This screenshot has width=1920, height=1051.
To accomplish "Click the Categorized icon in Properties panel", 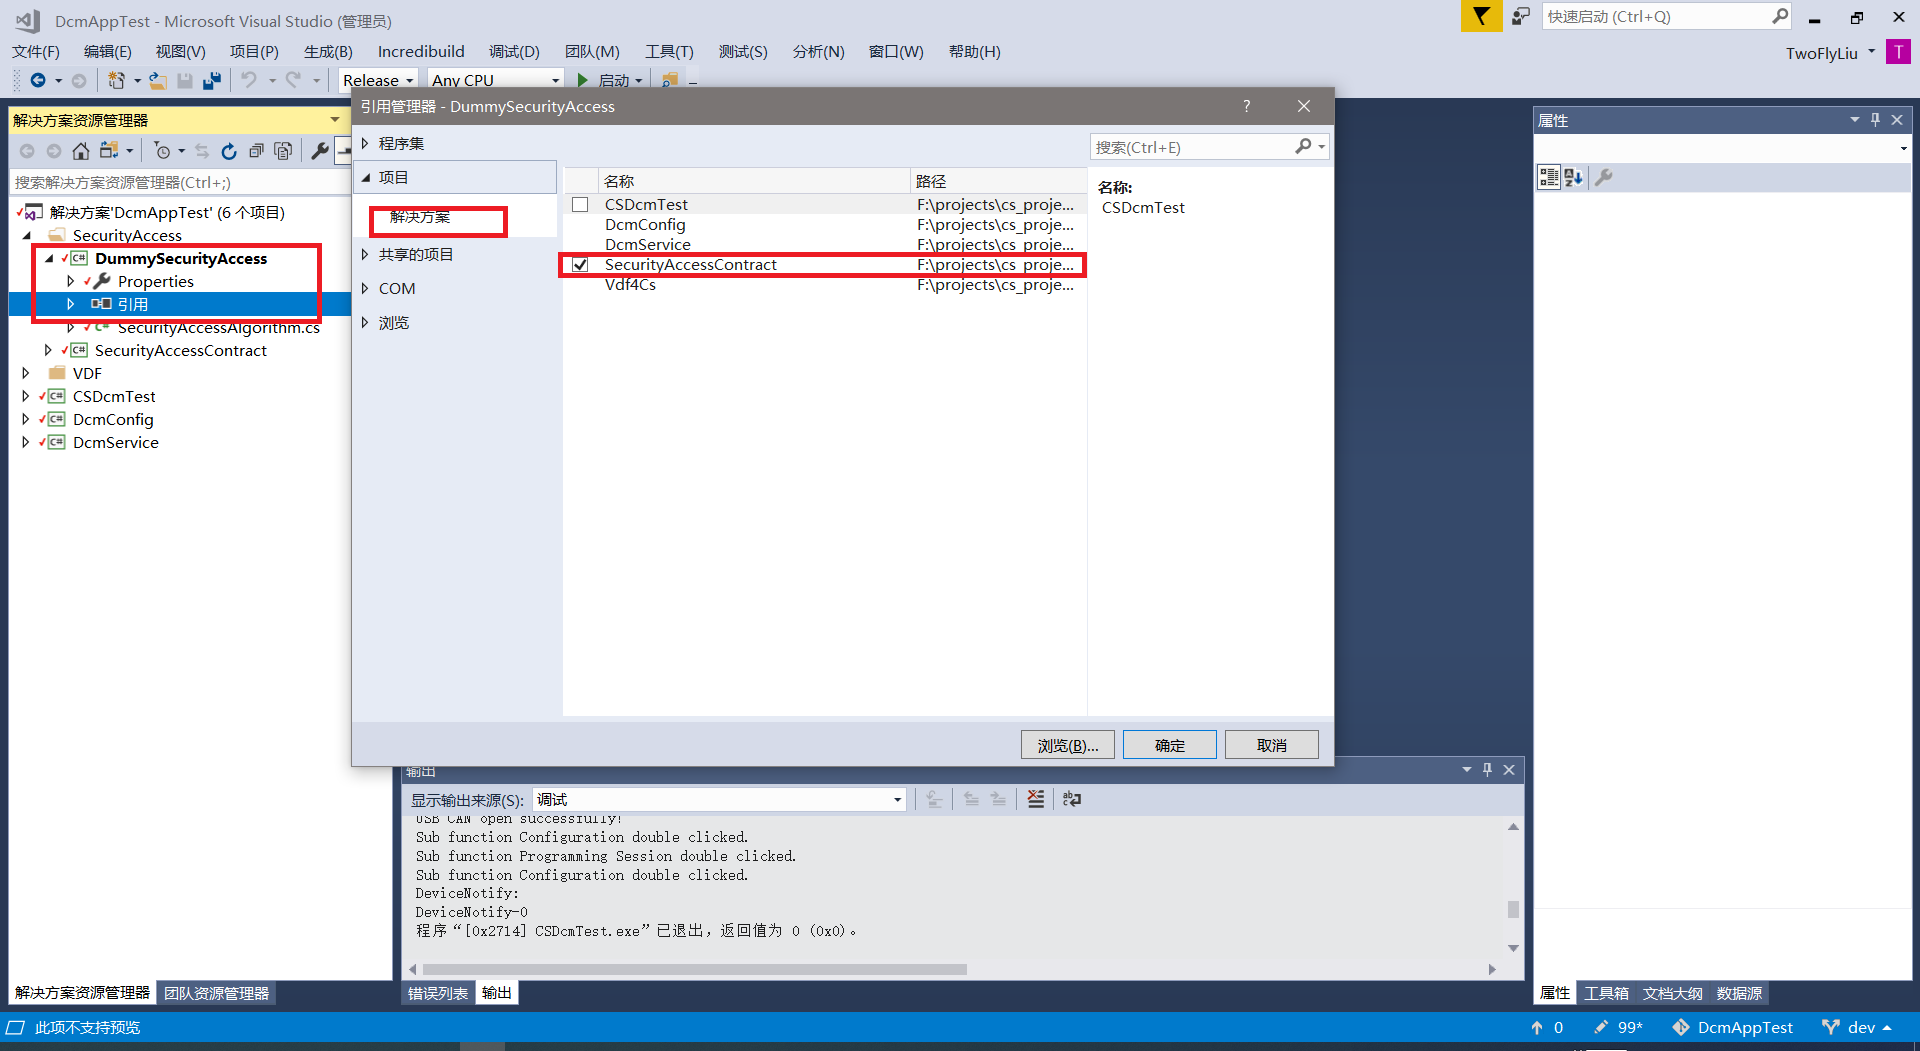I will click(x=1549, y=177).
